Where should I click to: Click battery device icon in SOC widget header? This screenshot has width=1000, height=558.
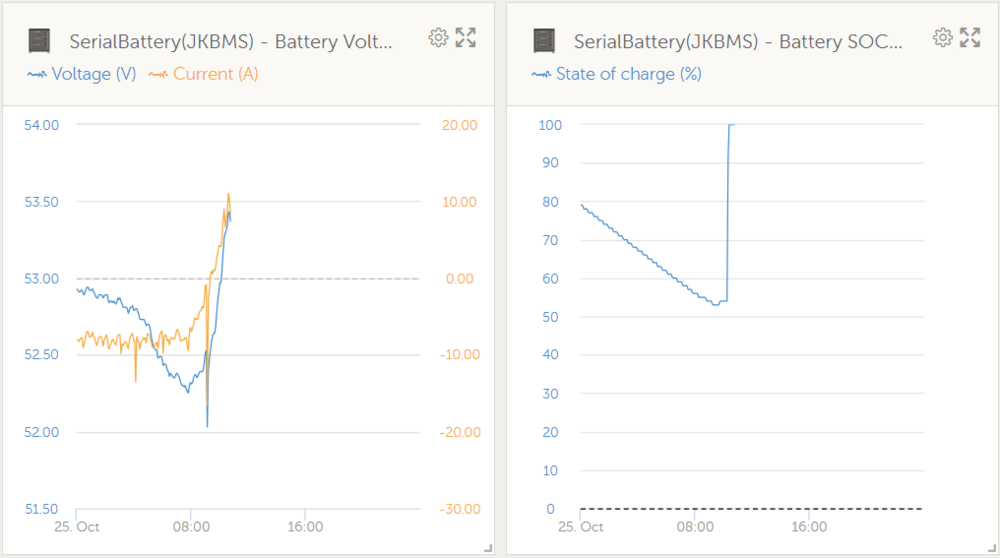[543, 41]
